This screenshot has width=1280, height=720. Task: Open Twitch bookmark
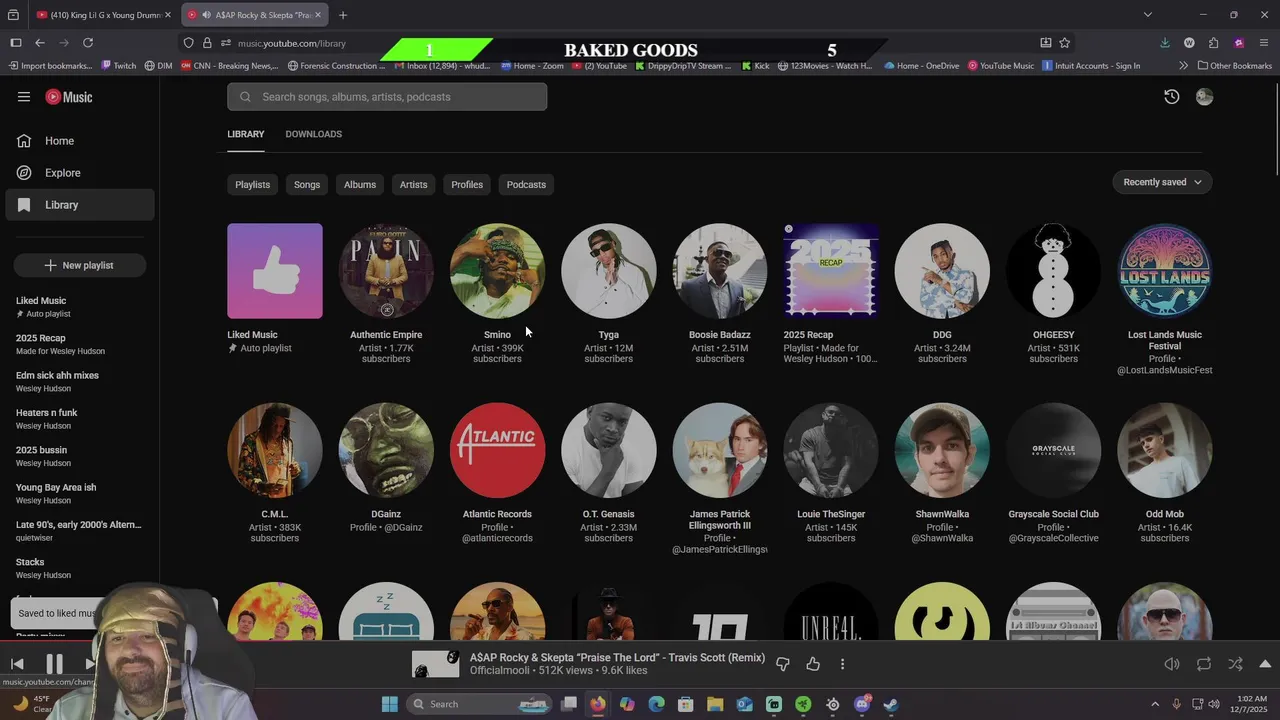[x=119, y=66]
